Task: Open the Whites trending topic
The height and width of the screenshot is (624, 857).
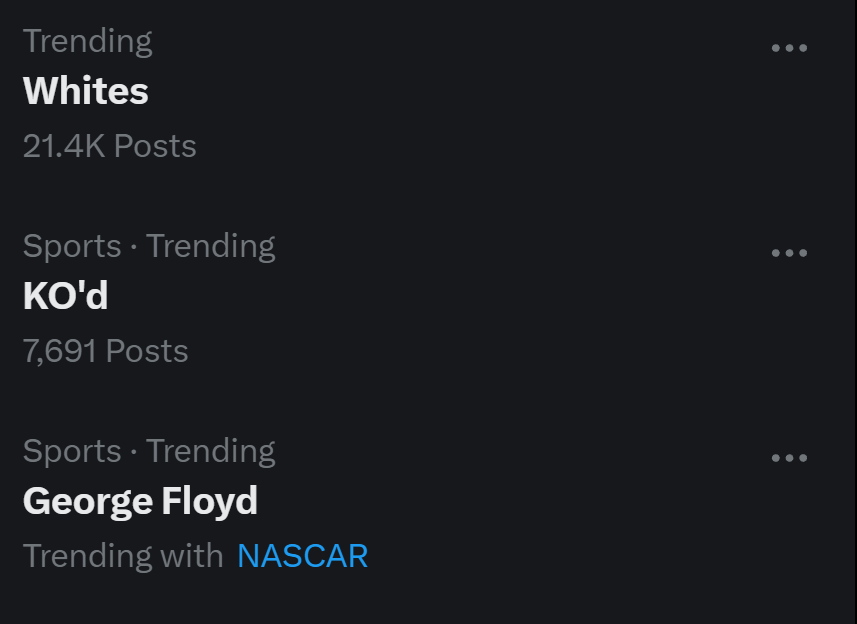Action: (x=86, y=92)
